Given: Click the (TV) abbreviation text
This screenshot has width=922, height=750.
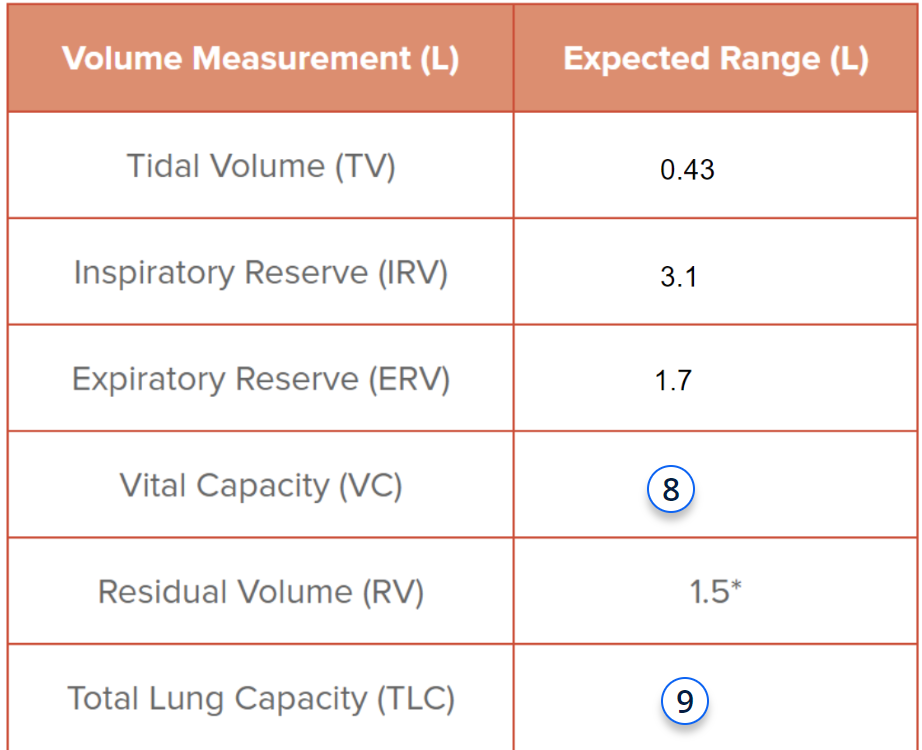Looking at the screenshot, I should (x=364, y=166).
